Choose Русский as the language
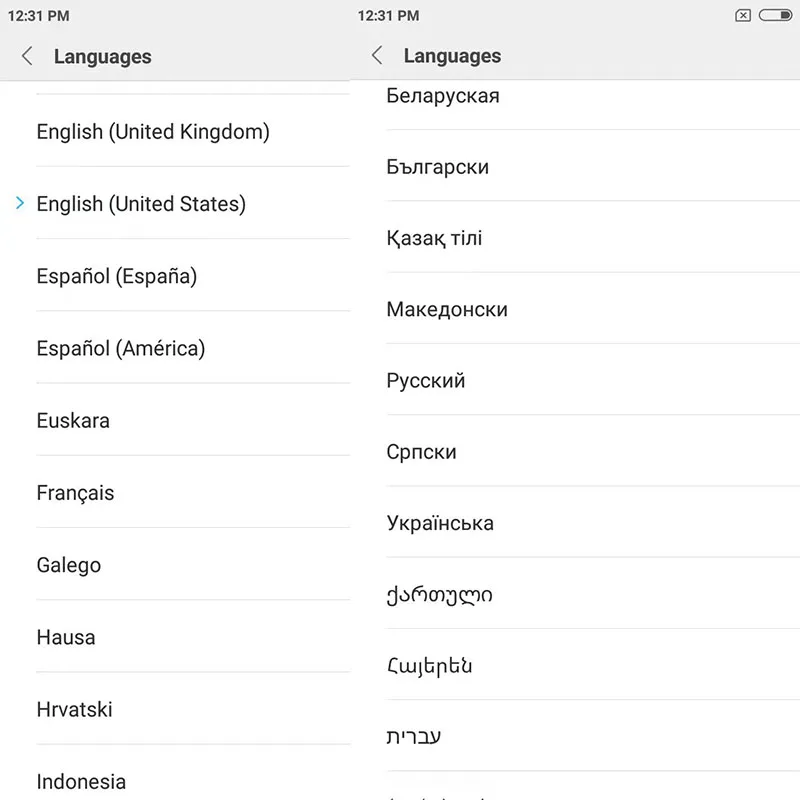The image size is (800, 800). coord(425,380)
